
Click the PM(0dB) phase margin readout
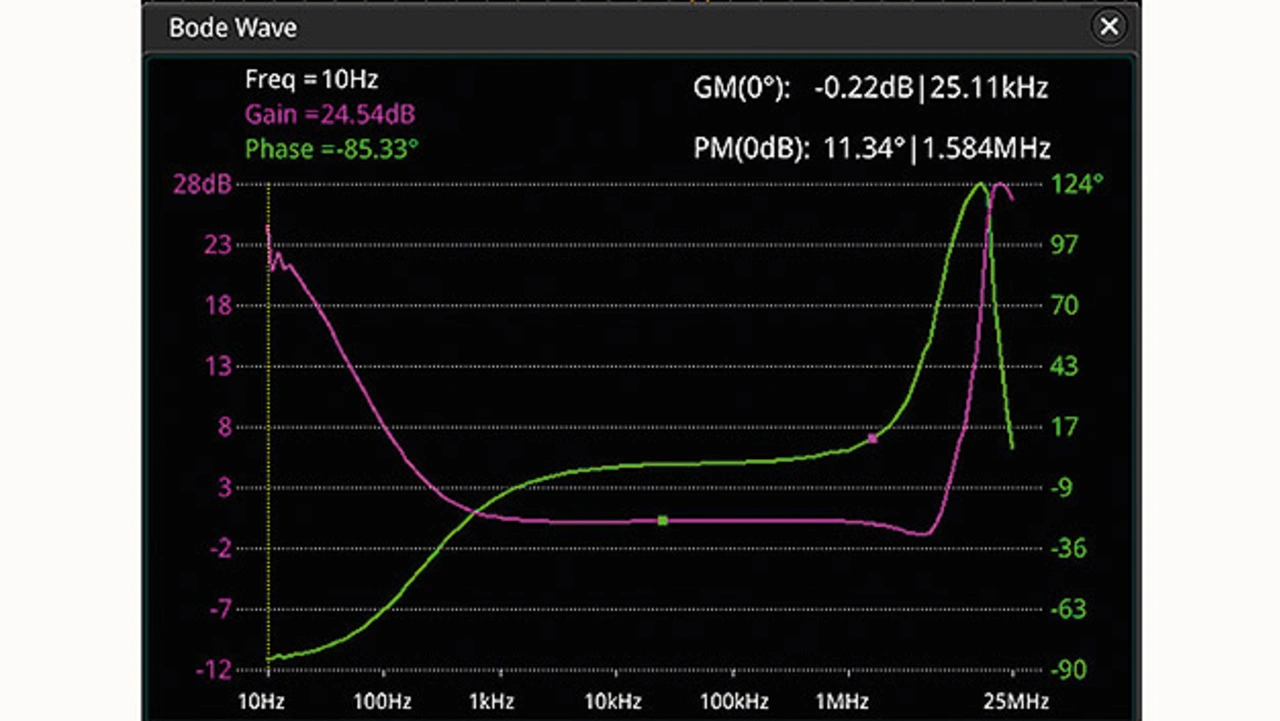coord(871,149)
